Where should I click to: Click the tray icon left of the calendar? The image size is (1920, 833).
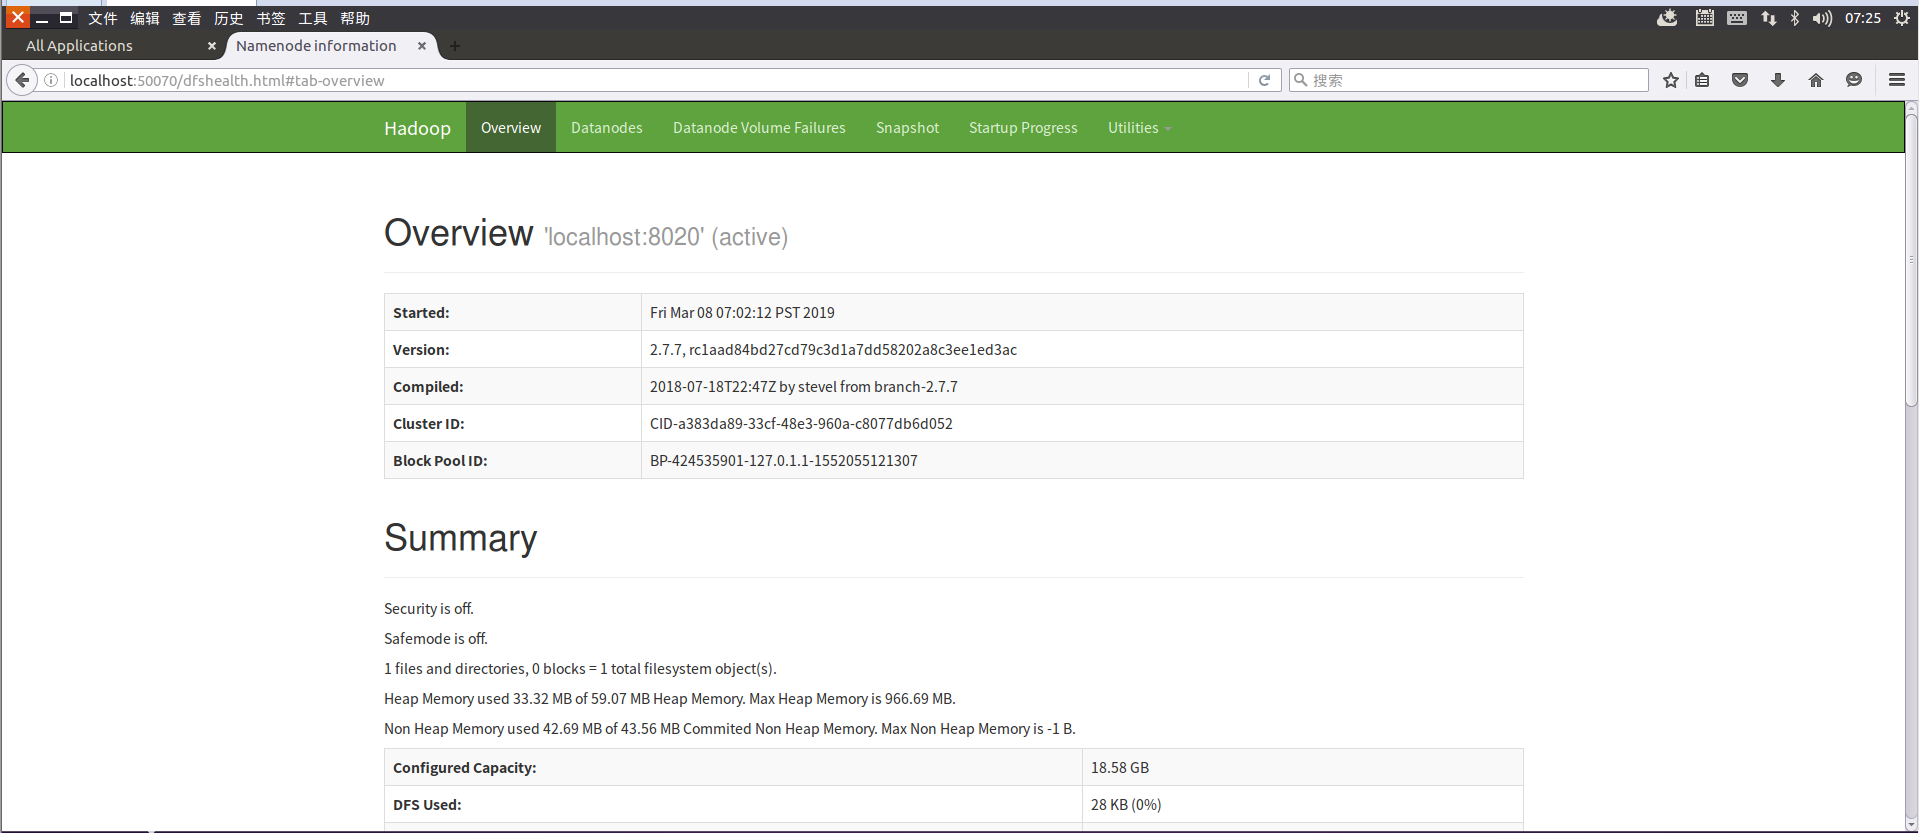(x=1667, y=18)
